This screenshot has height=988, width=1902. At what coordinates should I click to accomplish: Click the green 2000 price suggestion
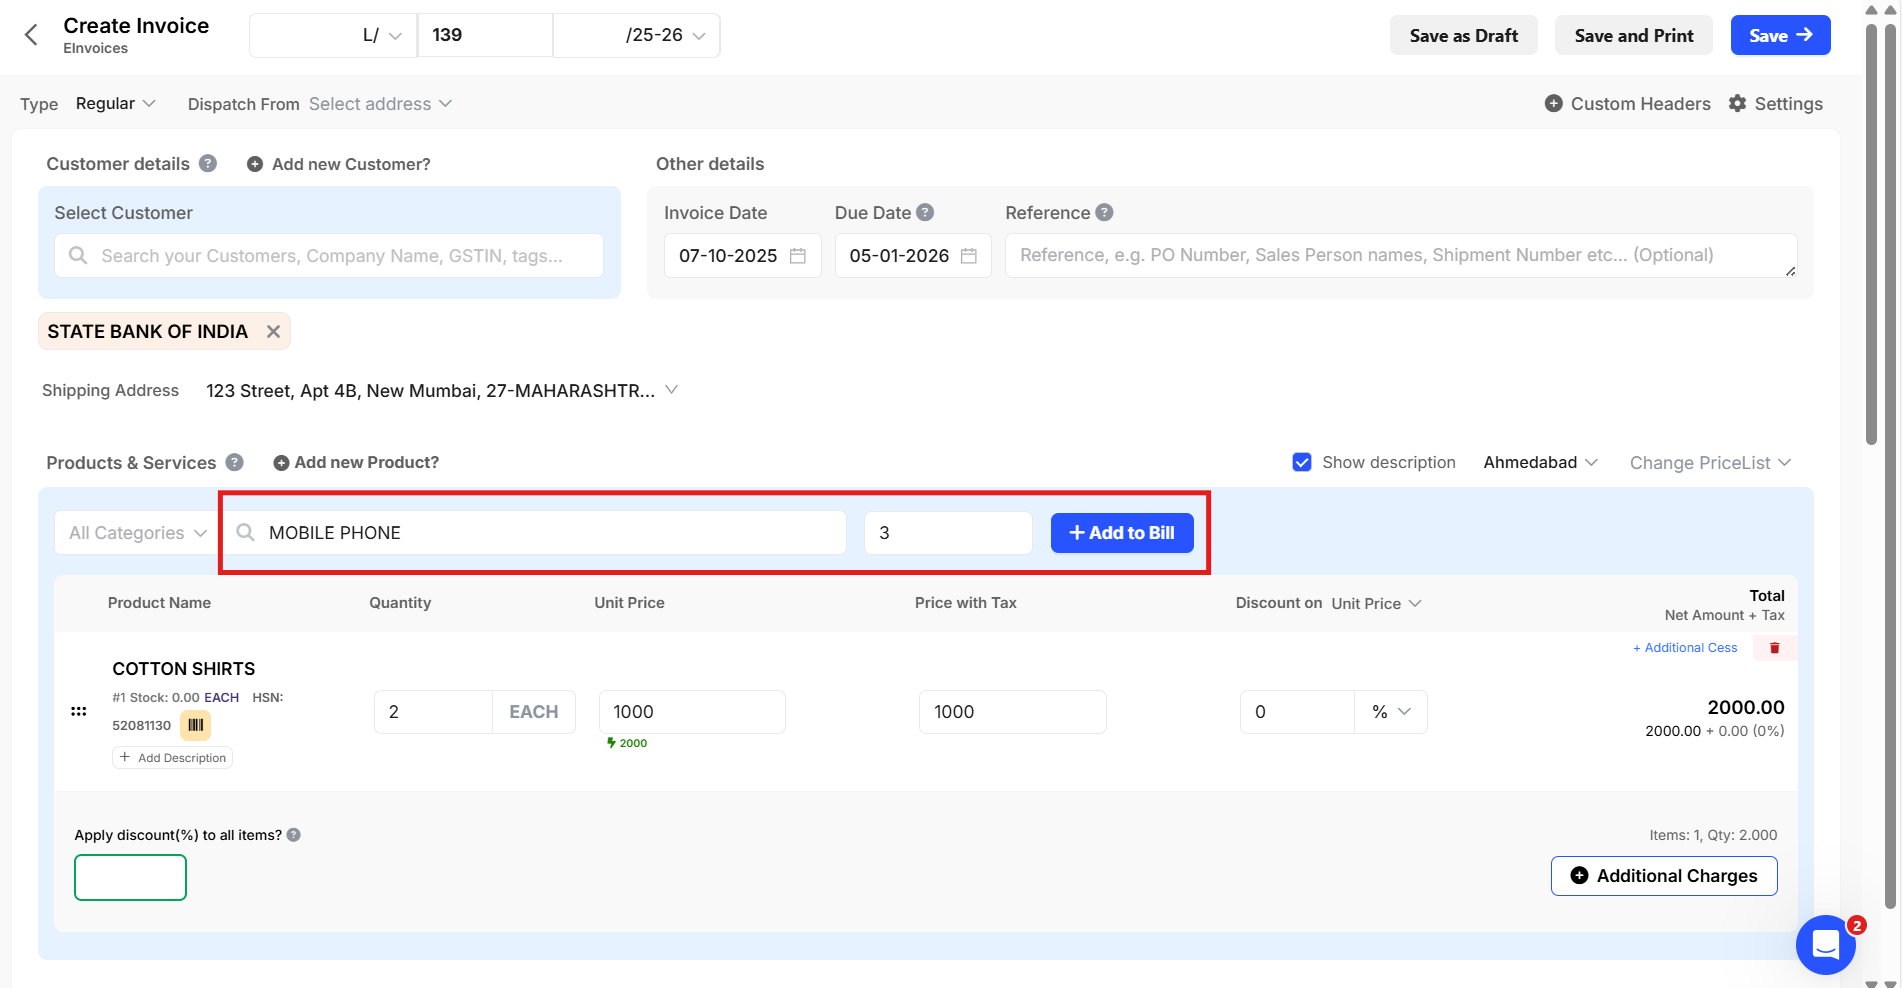[627, 743]
